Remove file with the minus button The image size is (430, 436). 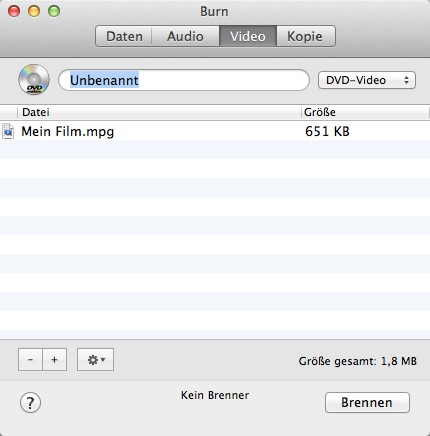point(30,360)
